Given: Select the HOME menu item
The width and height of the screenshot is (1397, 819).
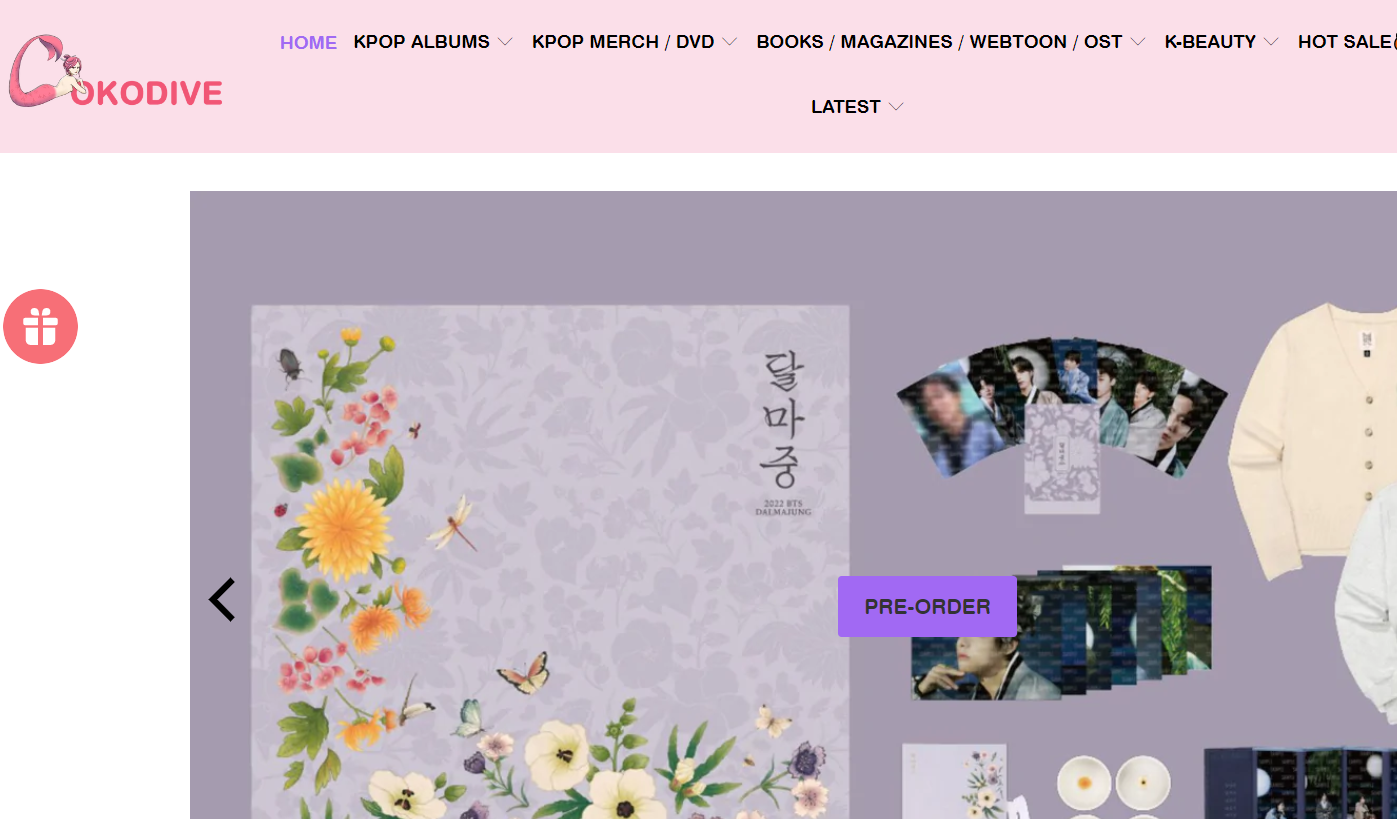Looking at the screenshot, I should 308,42.
